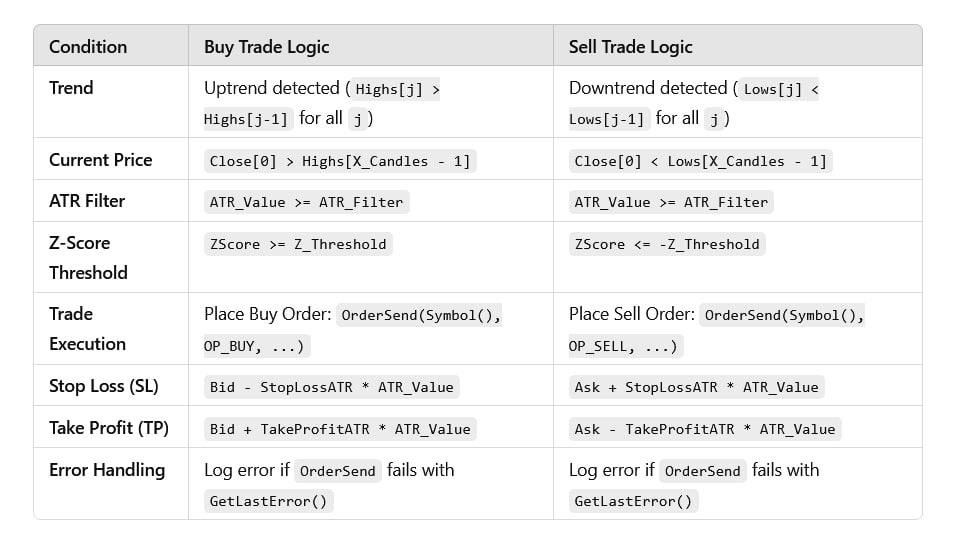Image resolution: width=965 pixels, height=542 pixels.
Task: Click the Z-Score Threshold row label
Action: point(88,257)
